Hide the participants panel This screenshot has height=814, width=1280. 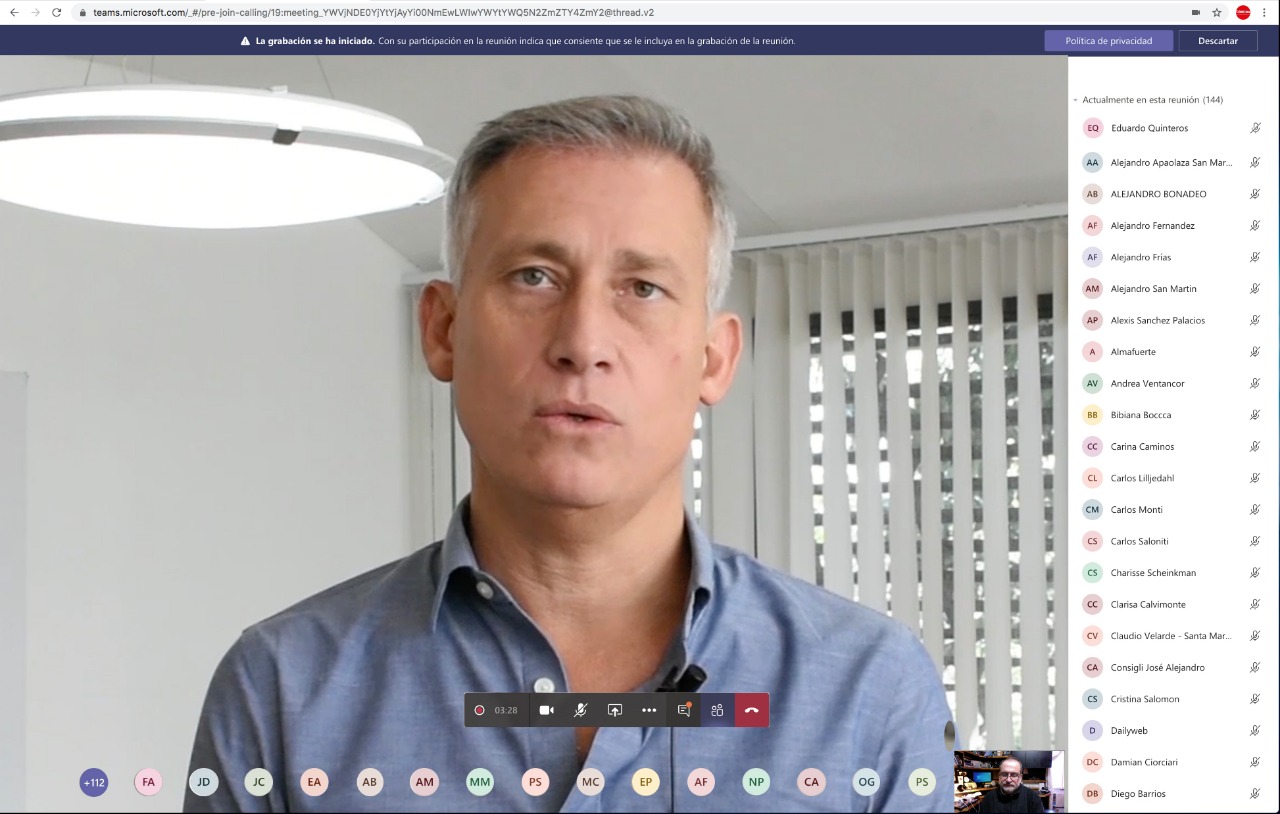coord(717,710)
